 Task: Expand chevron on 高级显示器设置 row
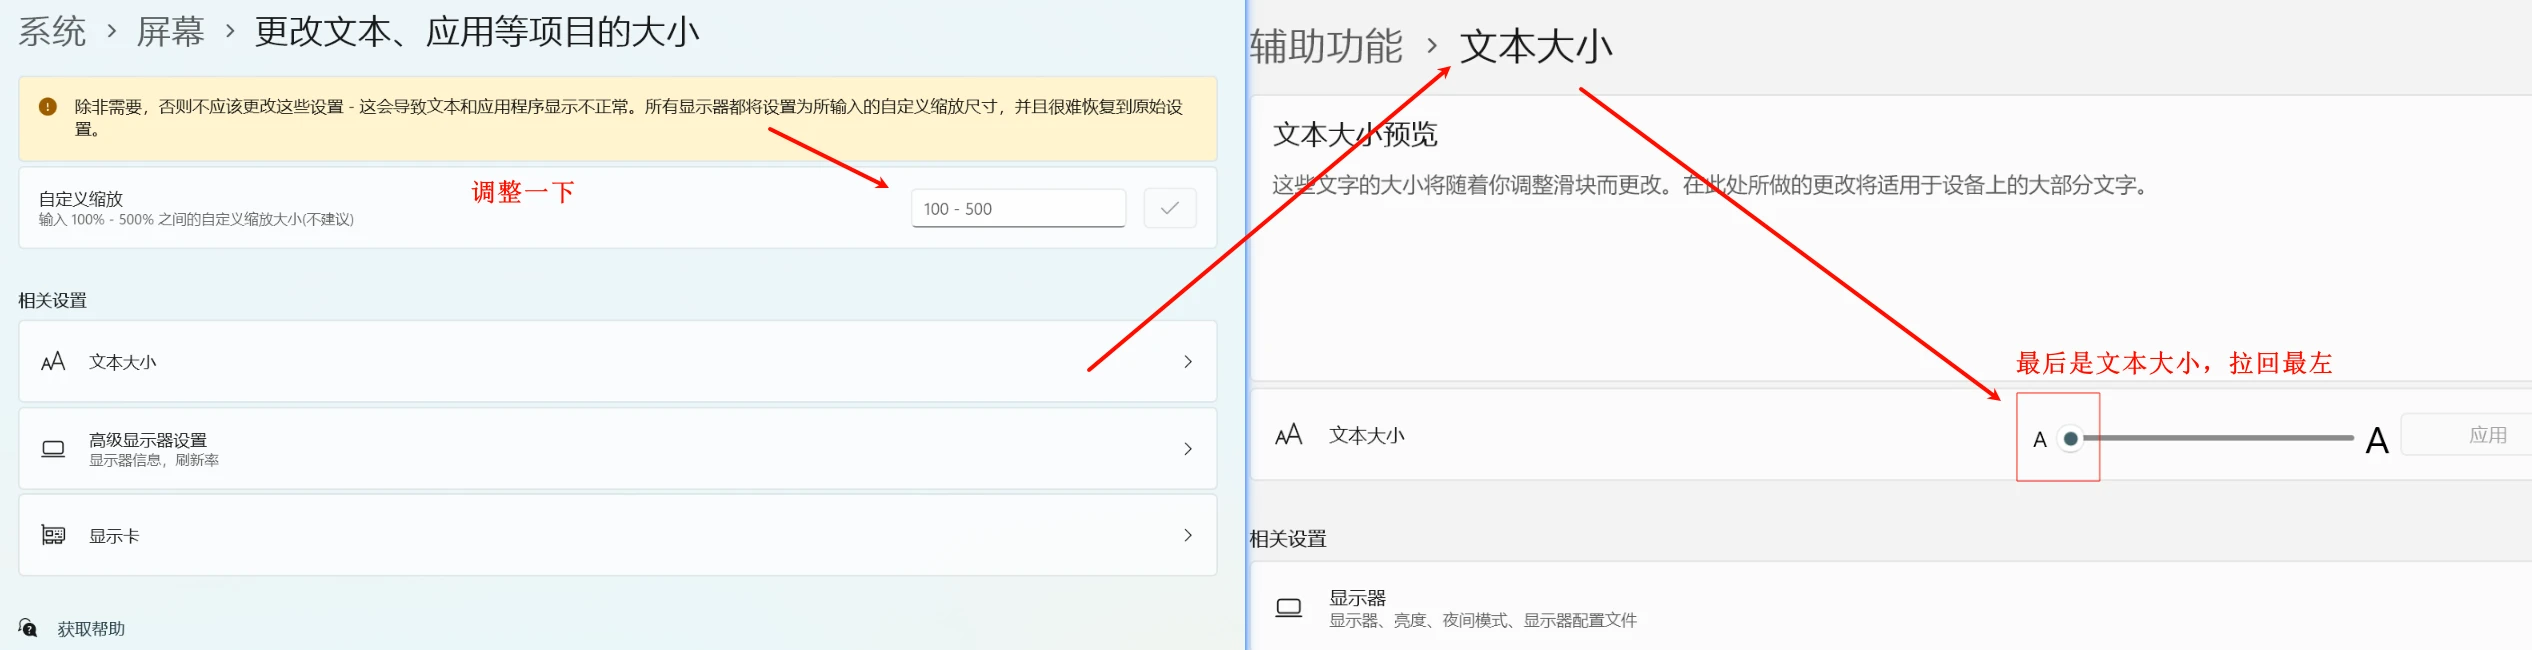[1187, 448]
